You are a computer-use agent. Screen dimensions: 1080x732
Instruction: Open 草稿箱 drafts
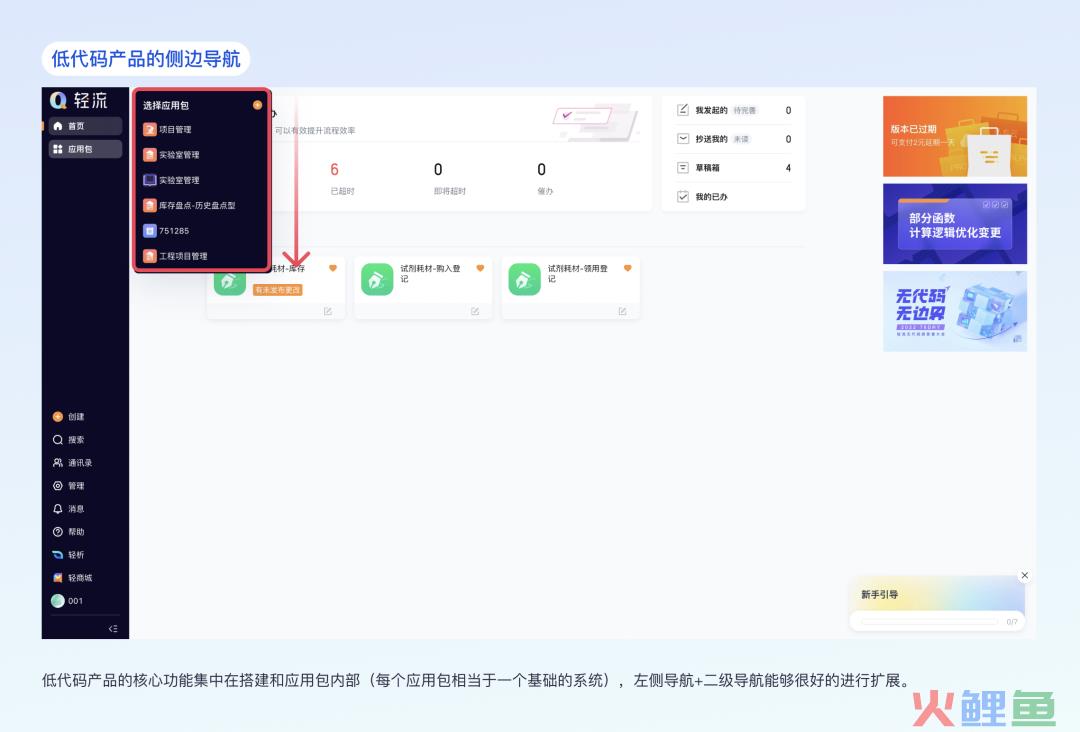click(734, 168)
